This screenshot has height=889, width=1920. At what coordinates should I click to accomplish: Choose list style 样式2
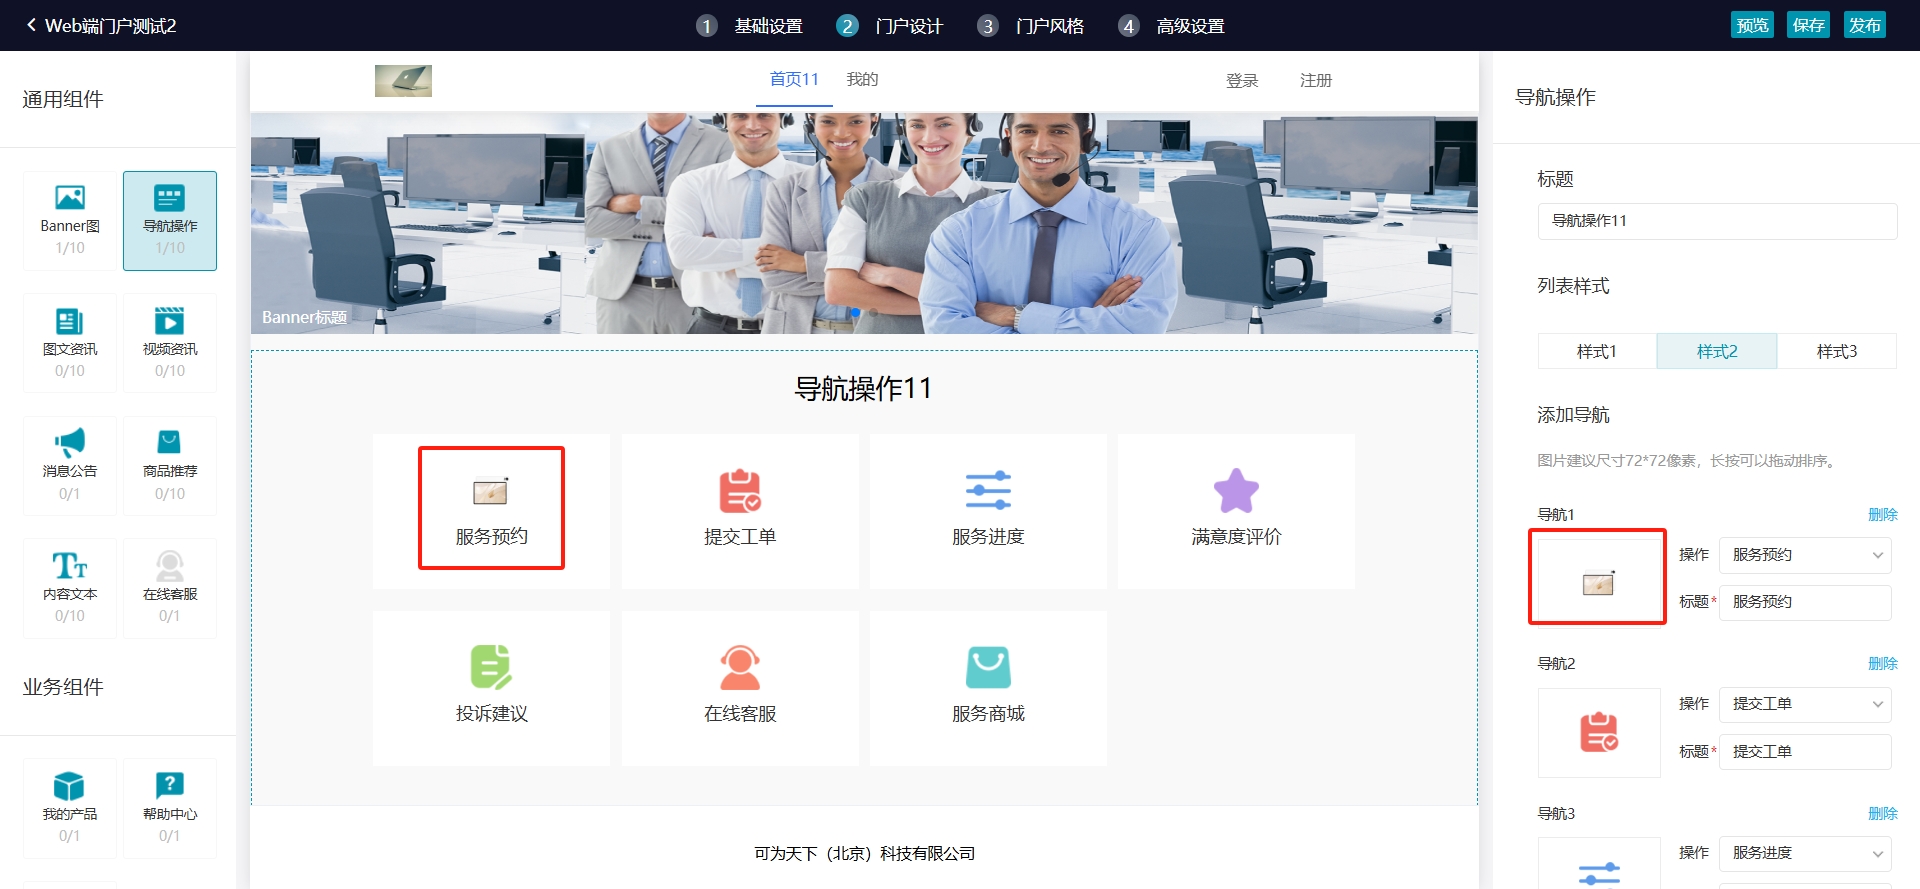point(1717,351)
